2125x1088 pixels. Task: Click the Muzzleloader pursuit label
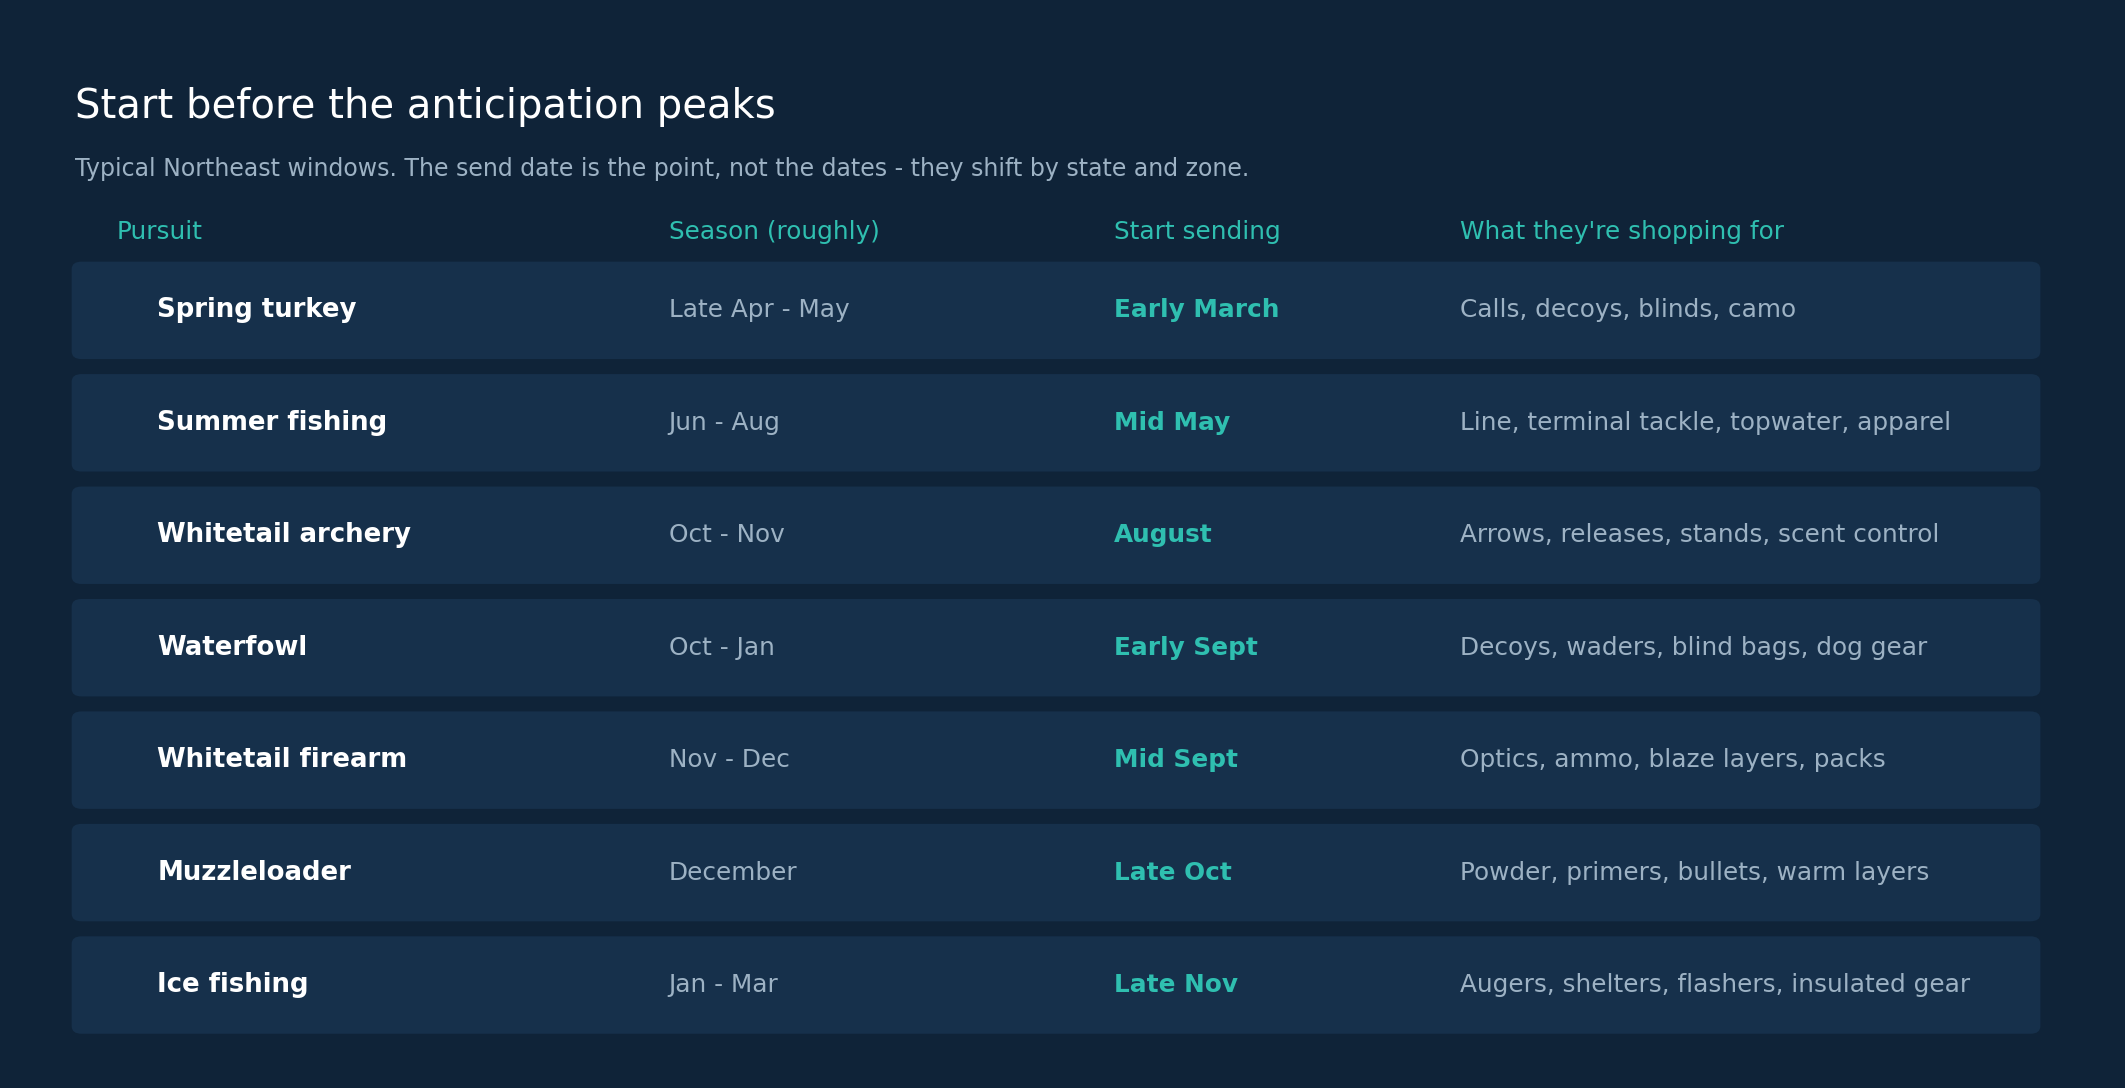click(x=254, y=872)
